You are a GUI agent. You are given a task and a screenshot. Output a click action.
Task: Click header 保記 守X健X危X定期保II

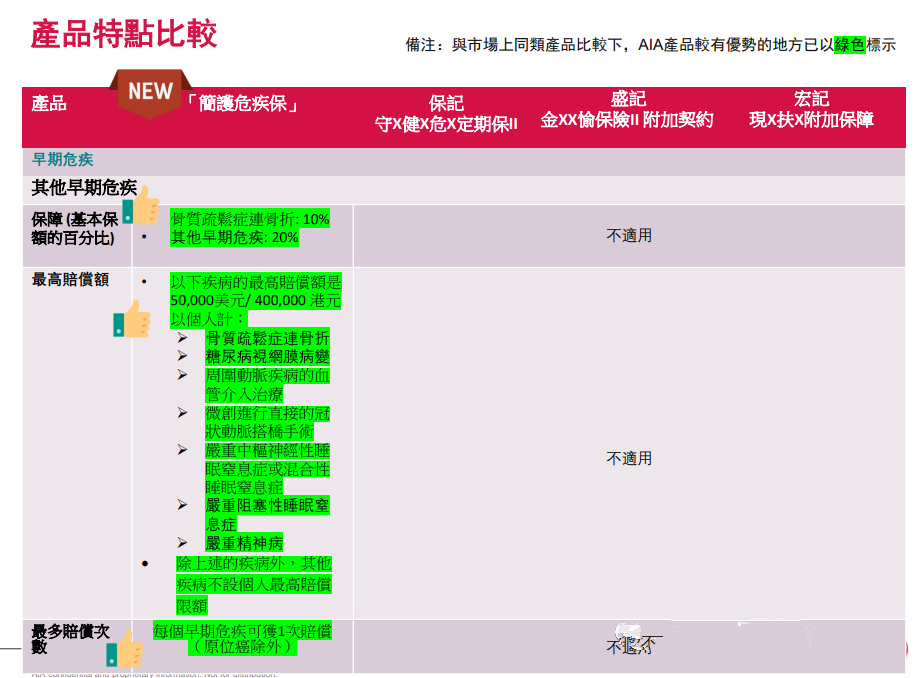click(446, 113)
